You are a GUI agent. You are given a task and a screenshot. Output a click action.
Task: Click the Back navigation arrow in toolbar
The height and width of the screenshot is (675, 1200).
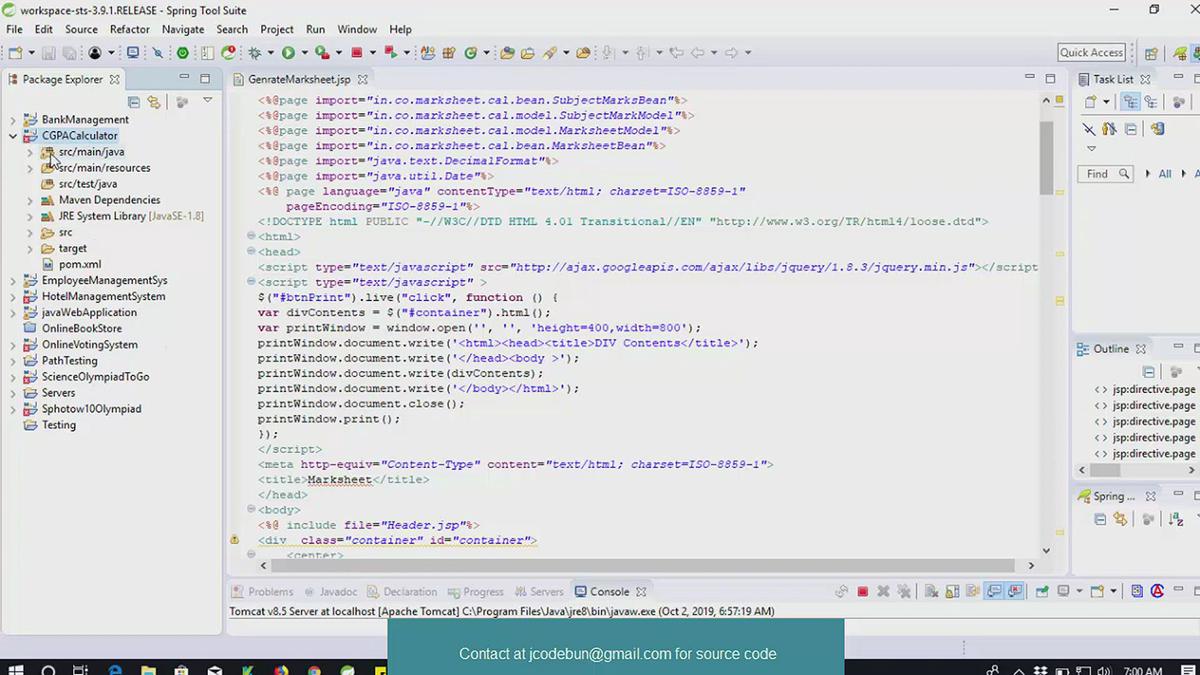point(697,52)
